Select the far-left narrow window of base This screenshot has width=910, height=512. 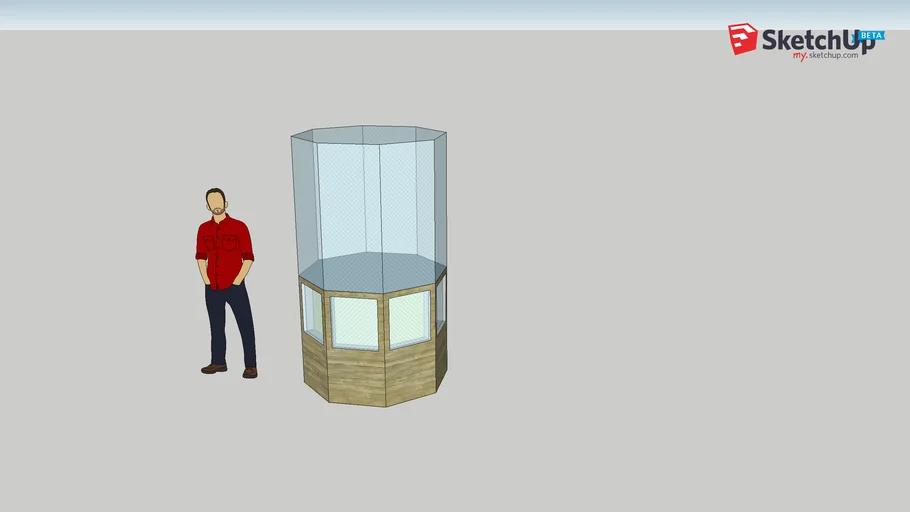312,312
